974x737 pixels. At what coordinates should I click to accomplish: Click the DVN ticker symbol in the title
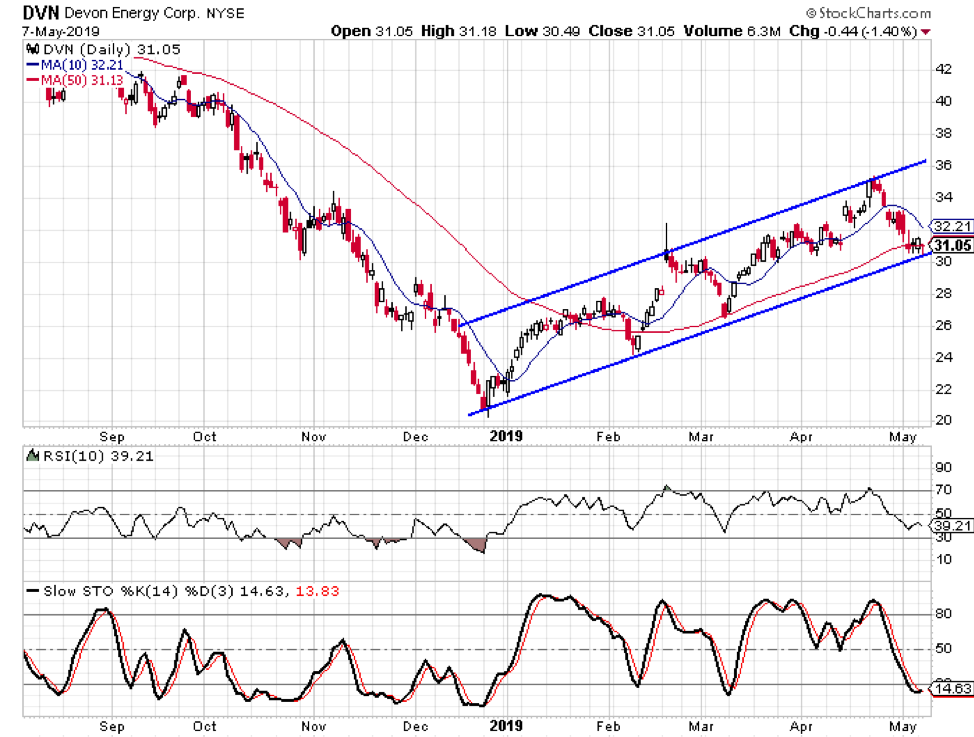coord(41,12)
